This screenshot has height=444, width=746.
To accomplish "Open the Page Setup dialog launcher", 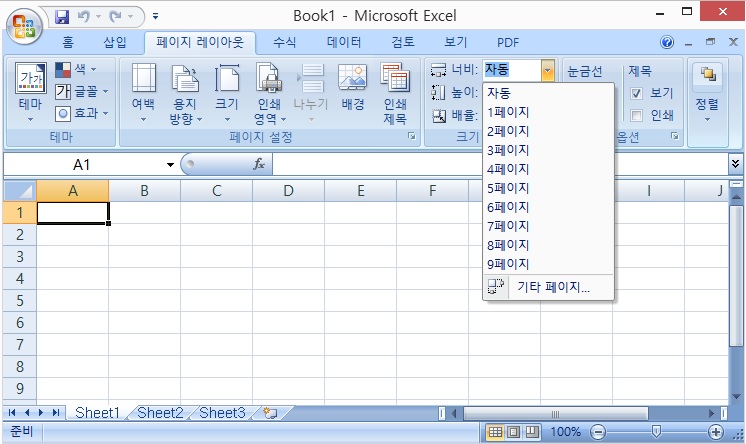I will click(x=412, y=137).
